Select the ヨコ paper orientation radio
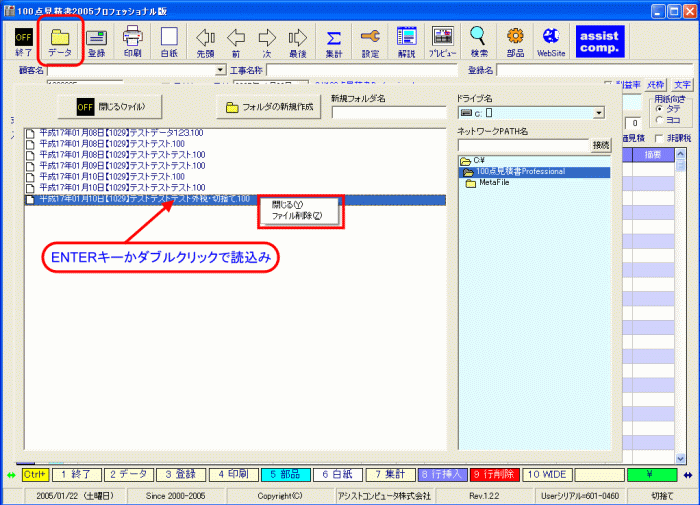 [x=659, y=120]
